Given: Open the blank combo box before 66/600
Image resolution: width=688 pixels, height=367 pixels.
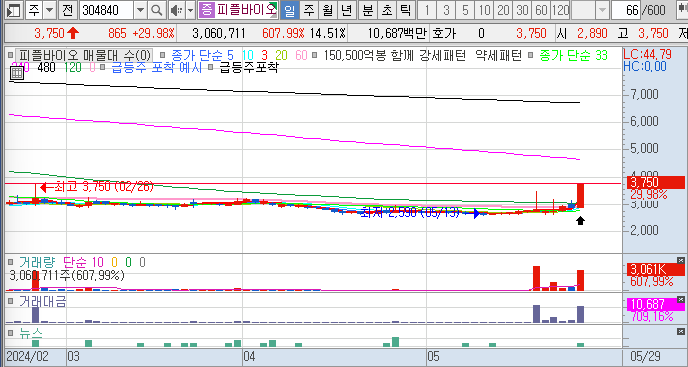Looking at the screenshot, I should [591, 10].
